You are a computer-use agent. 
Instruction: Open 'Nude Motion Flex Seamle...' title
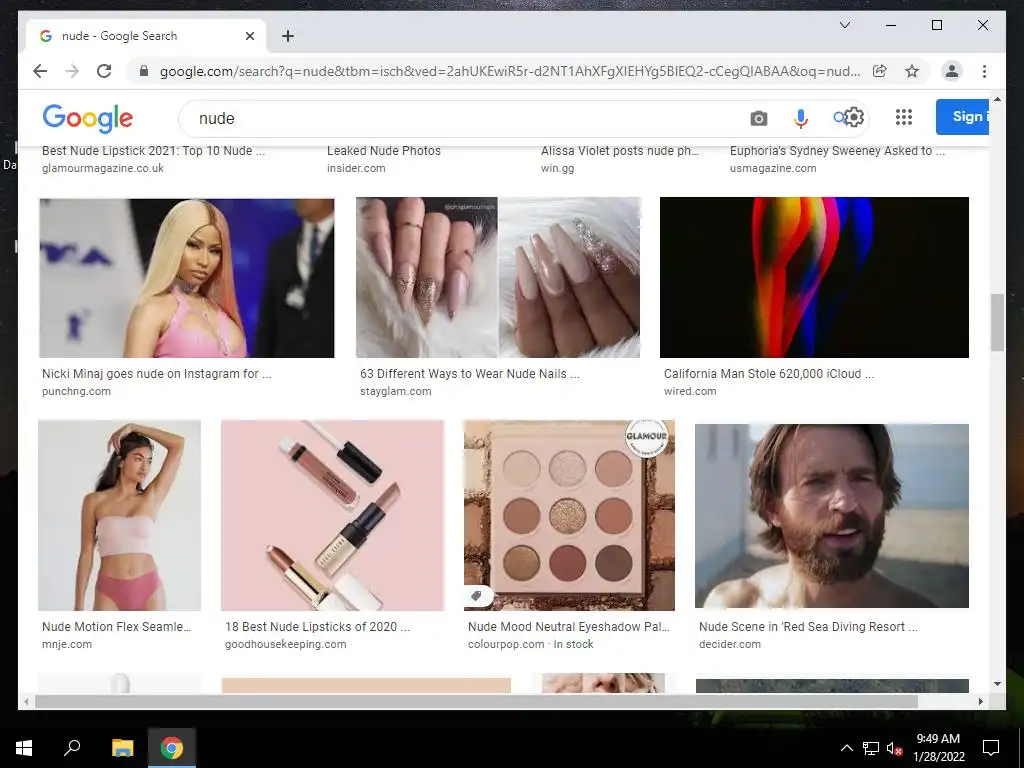coord(116,626)
